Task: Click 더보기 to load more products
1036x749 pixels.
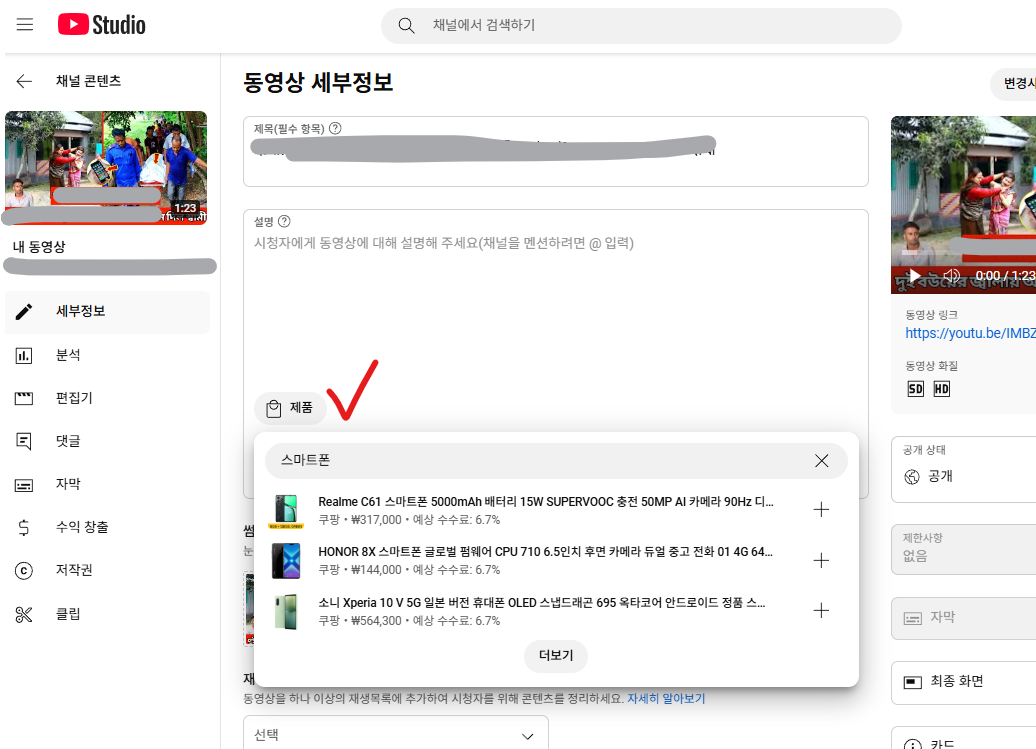Action: 556,656
